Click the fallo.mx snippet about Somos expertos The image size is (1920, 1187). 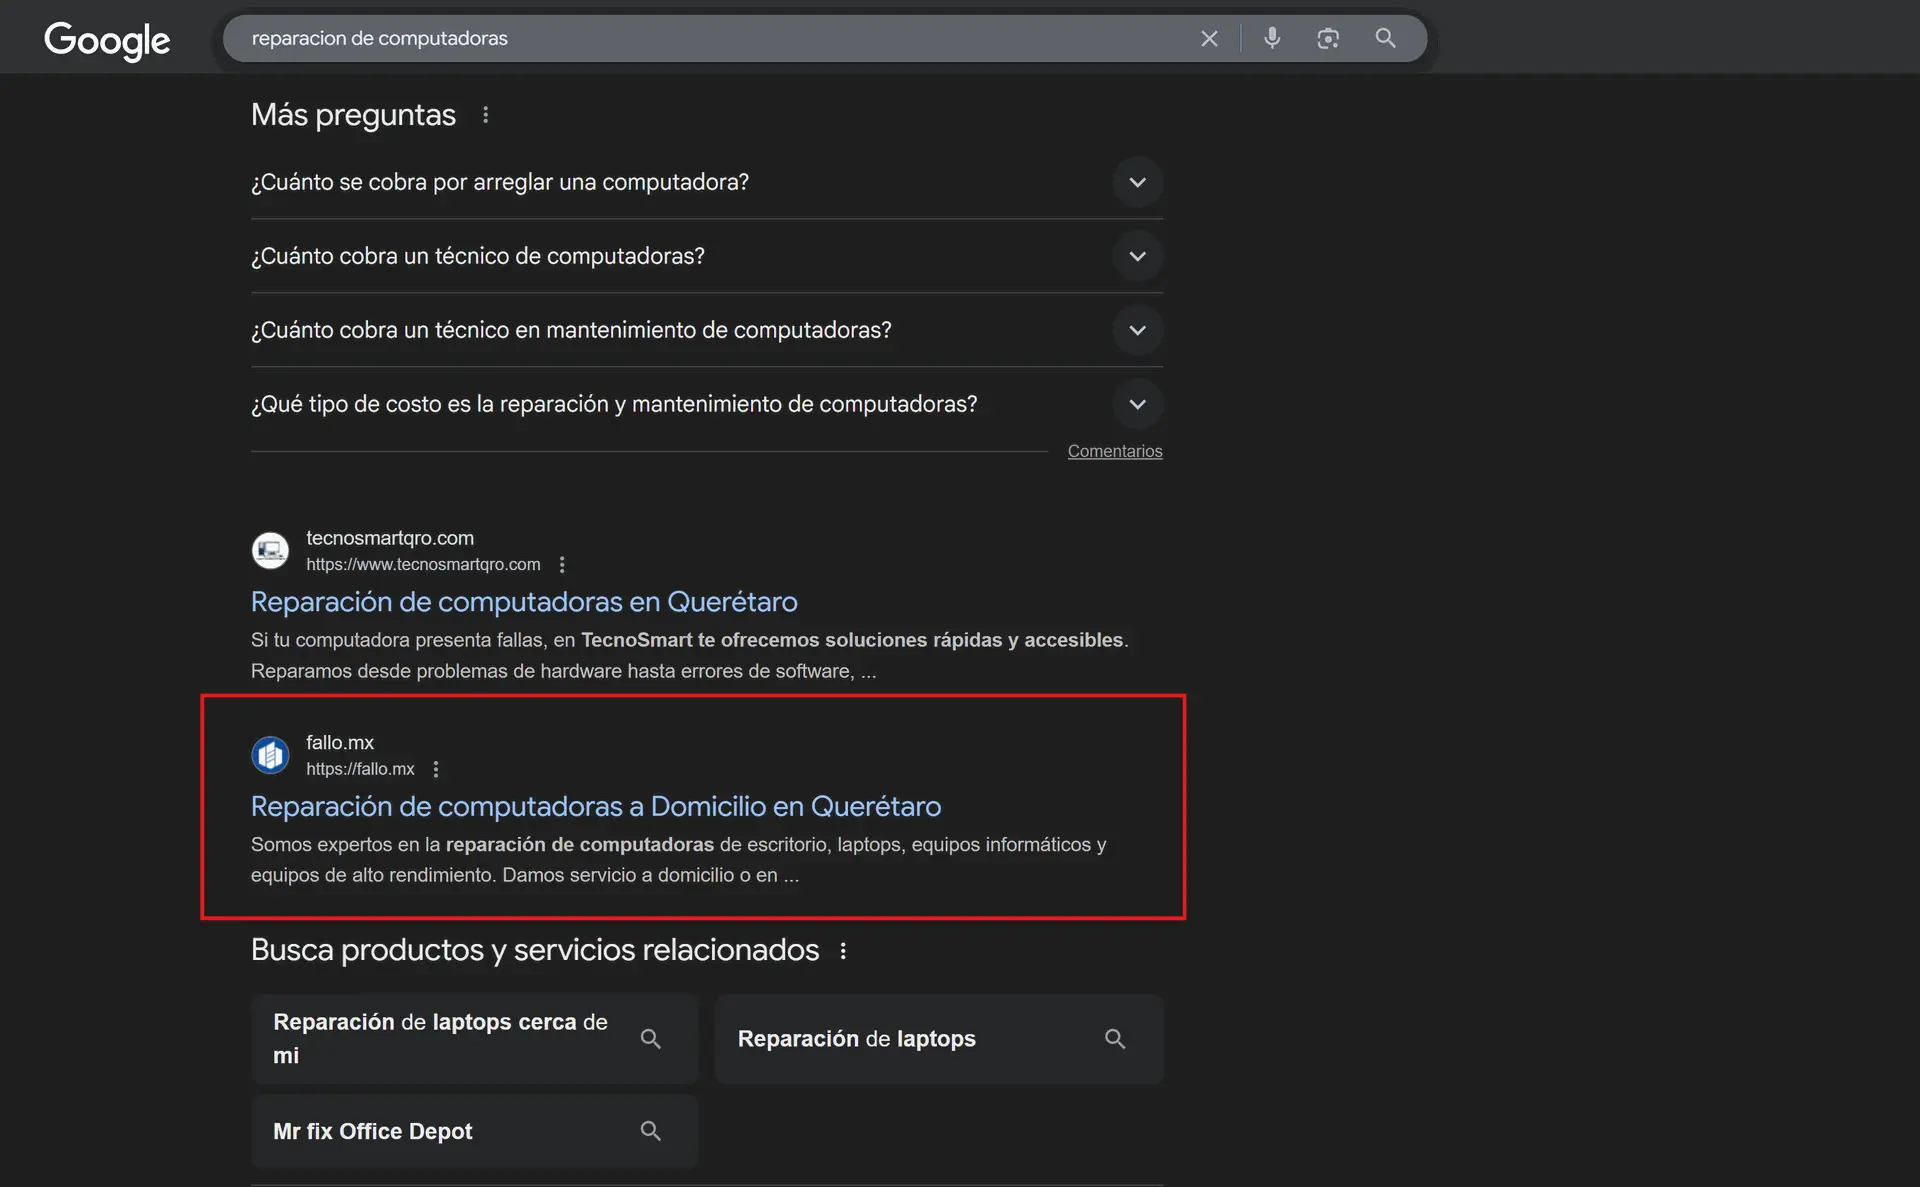(679, 860)
